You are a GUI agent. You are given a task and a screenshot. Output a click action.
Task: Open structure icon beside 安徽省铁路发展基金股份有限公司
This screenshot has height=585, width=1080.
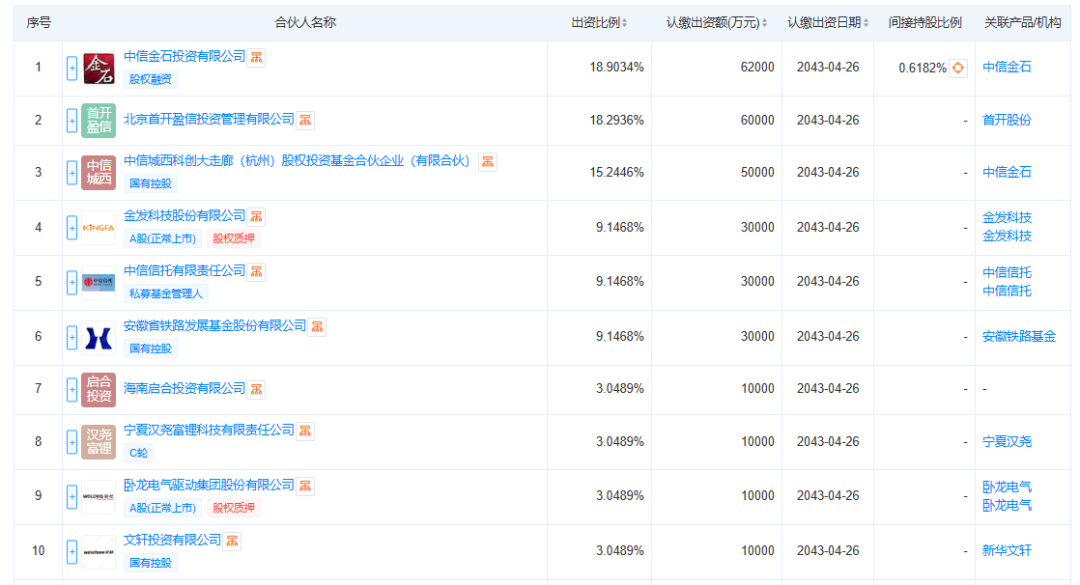pyautogui.click(x=318, y=326)
